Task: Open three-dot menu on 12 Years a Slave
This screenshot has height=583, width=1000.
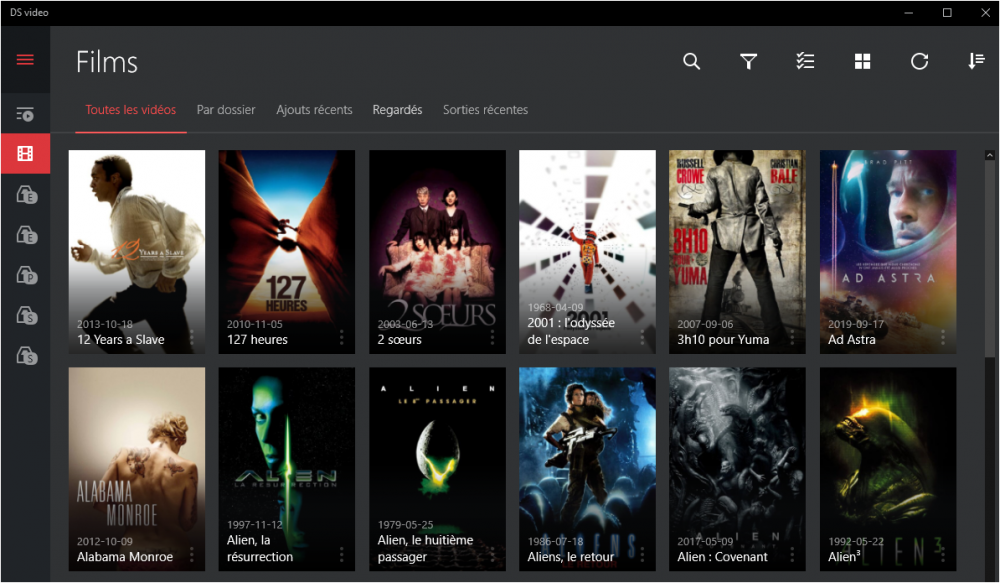Action: 192,338
